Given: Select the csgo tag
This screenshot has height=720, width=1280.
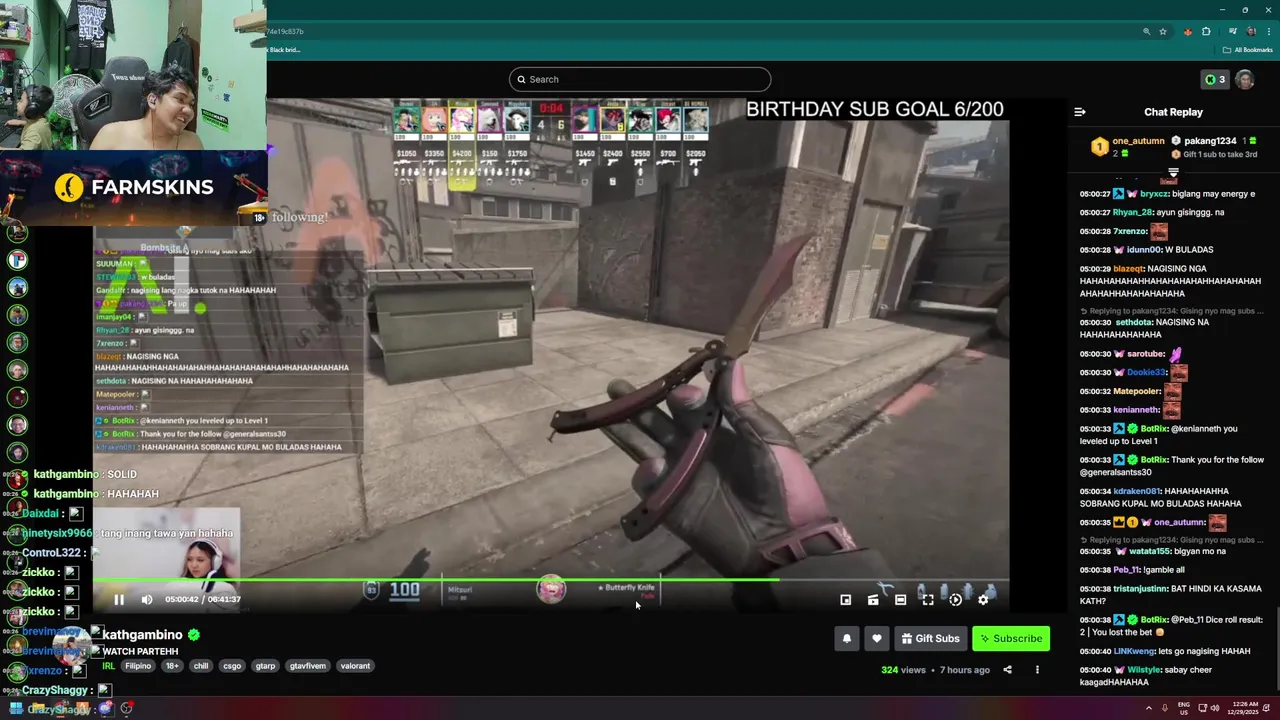Looking at the screenshot, I should click(232, 666).
